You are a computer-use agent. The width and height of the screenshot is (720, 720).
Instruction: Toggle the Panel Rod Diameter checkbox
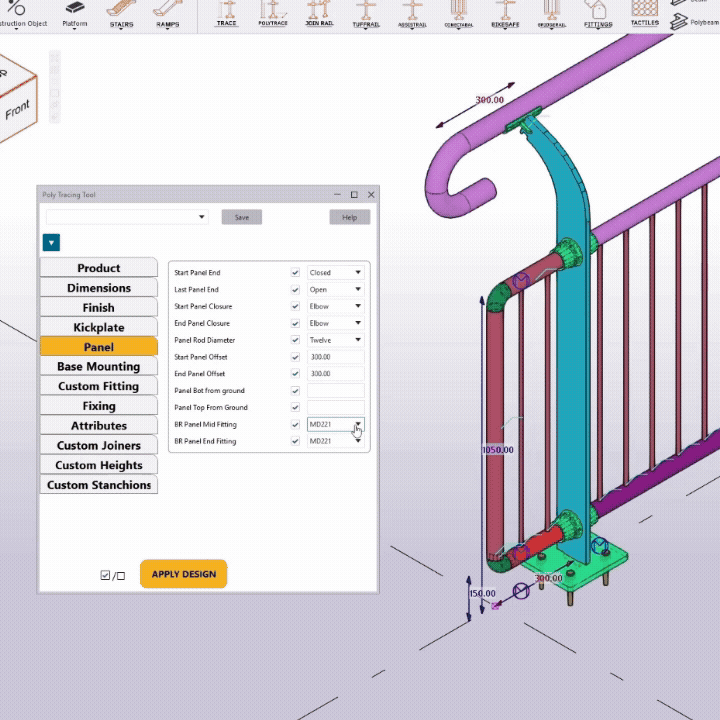click(295, 340)
